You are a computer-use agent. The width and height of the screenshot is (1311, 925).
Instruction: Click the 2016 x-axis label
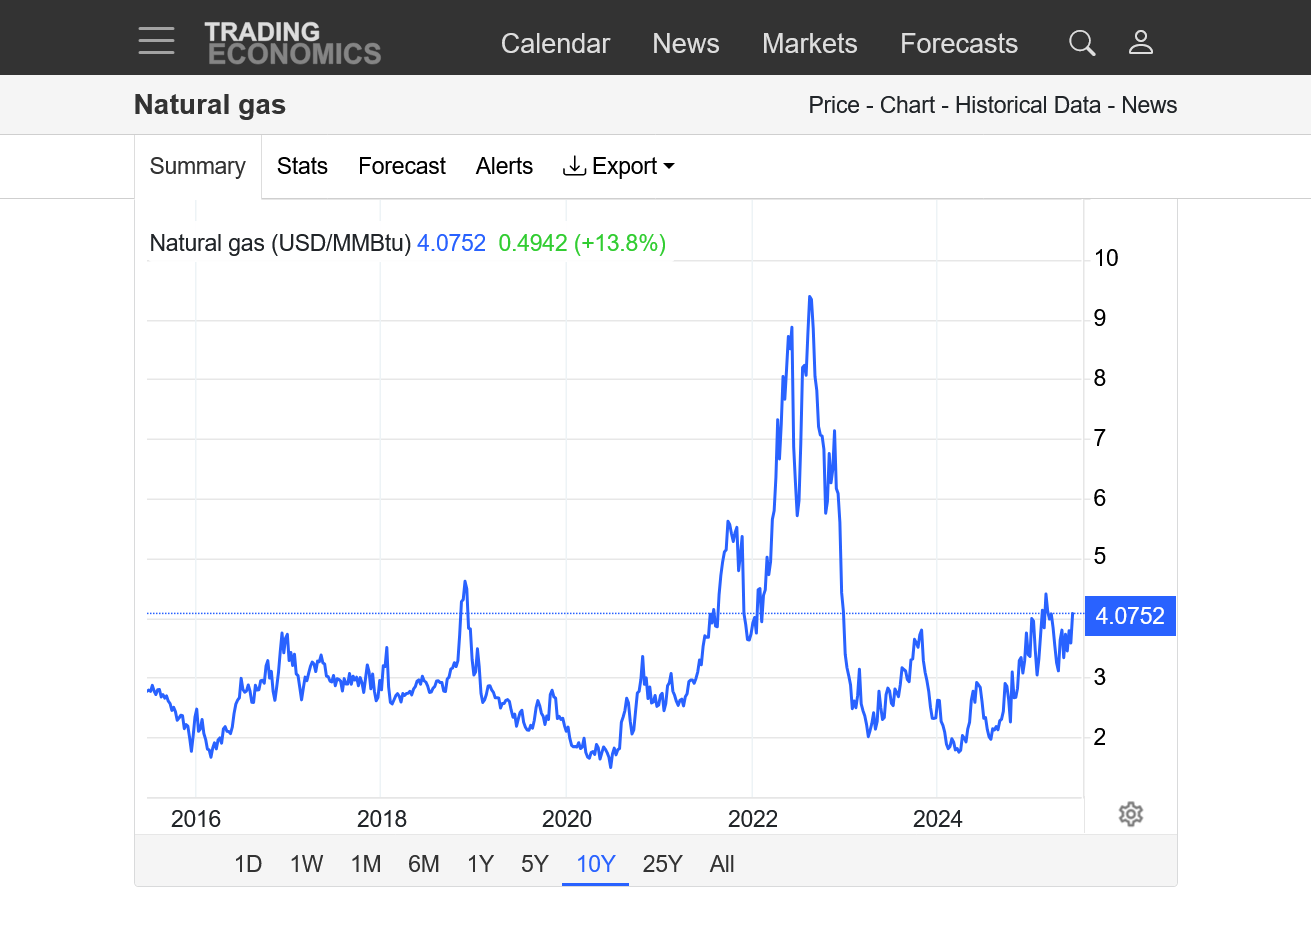coord(196,819)
